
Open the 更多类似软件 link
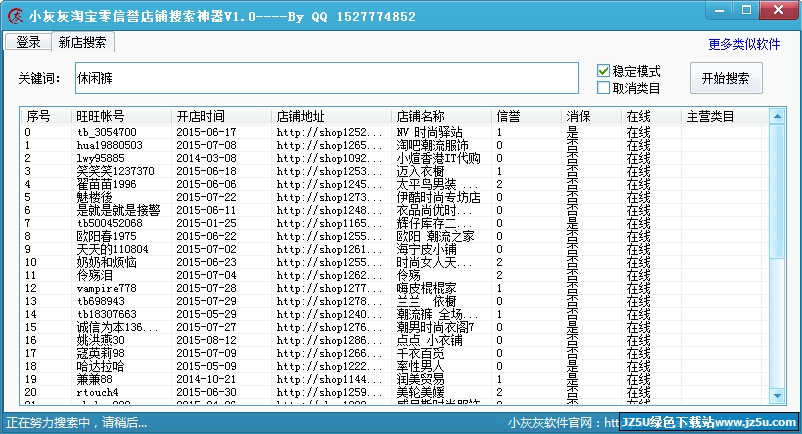[x=744, y=44]
